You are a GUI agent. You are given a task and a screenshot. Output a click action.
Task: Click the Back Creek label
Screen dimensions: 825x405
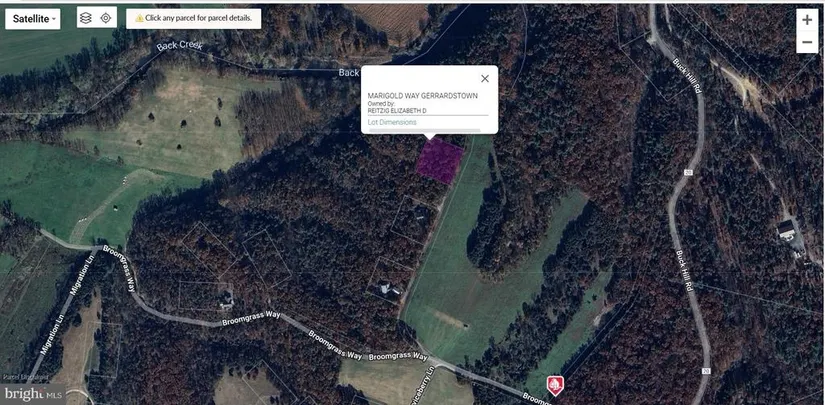coord(179,46)
